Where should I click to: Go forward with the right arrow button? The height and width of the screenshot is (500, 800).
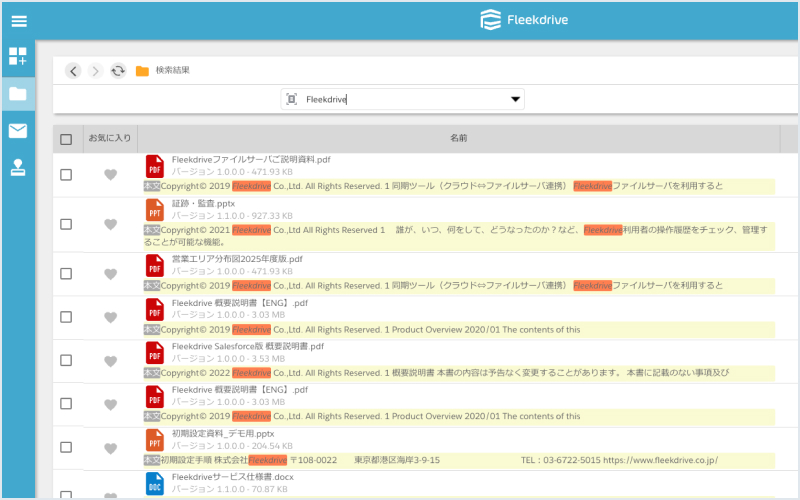pos(95,70)
